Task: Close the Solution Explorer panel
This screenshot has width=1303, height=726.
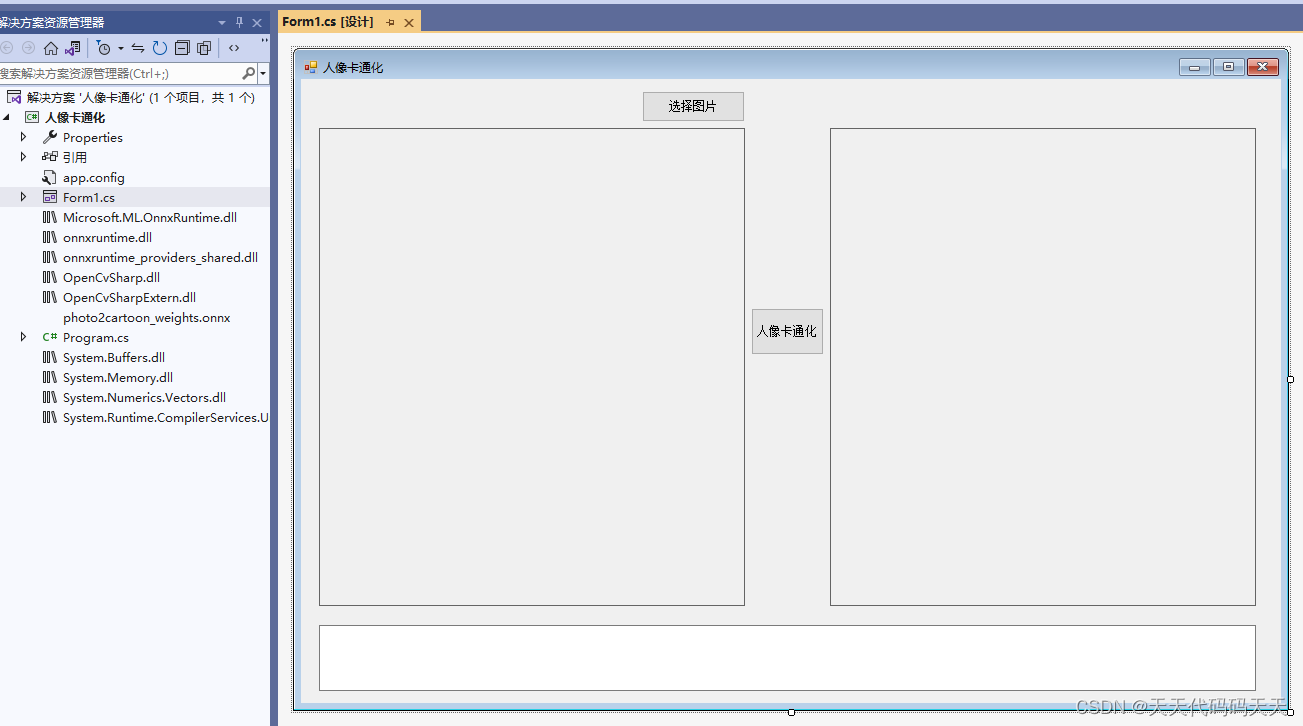Action: tap(257, 22)
